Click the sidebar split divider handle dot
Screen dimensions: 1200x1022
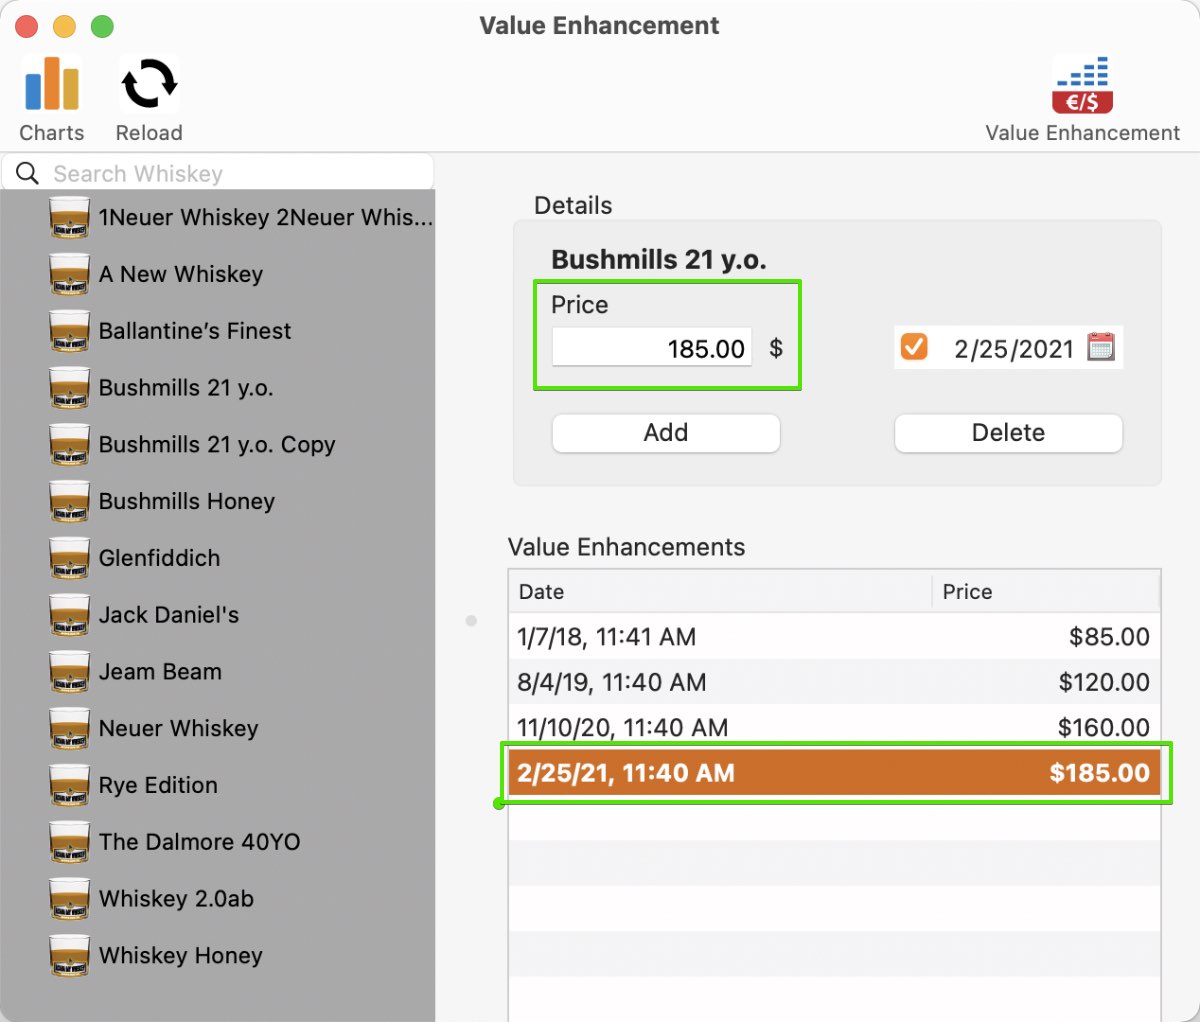(471, 621)
